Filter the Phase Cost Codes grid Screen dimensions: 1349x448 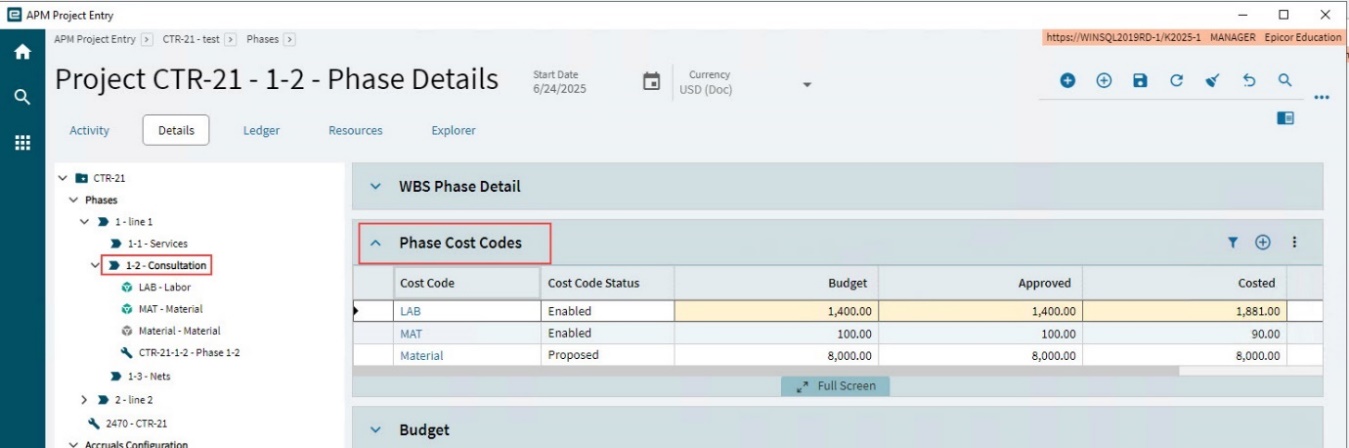point(1233,242)
